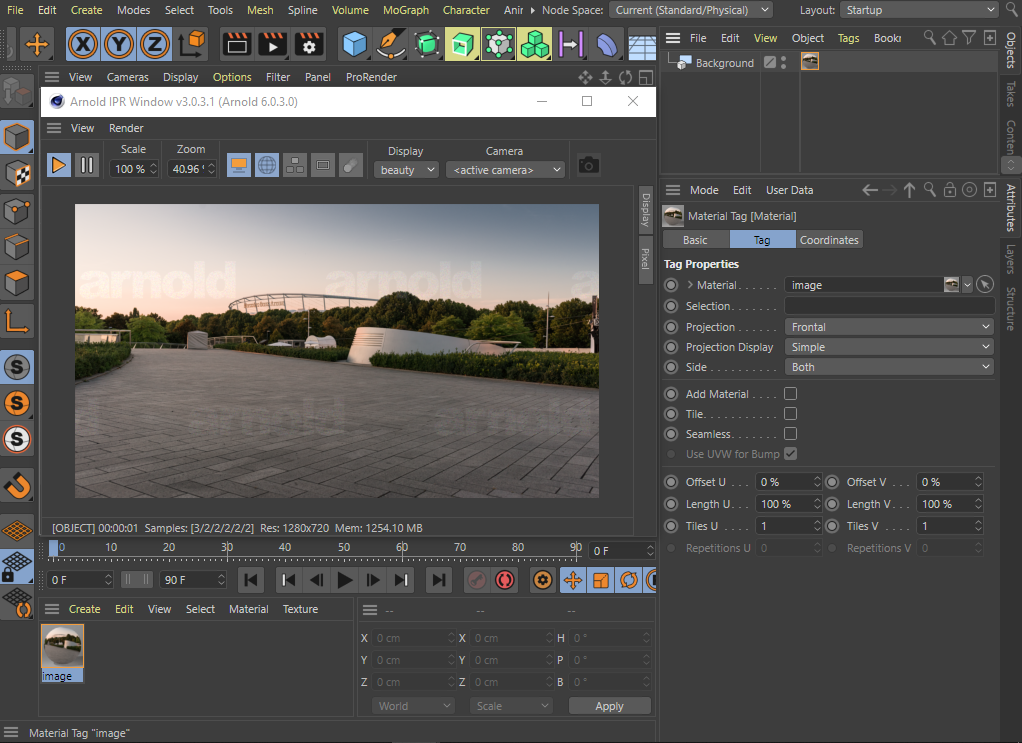1022x743 pixels.
Task: Open the Render menu in Arnold IPR window
Action: [126, 128]
